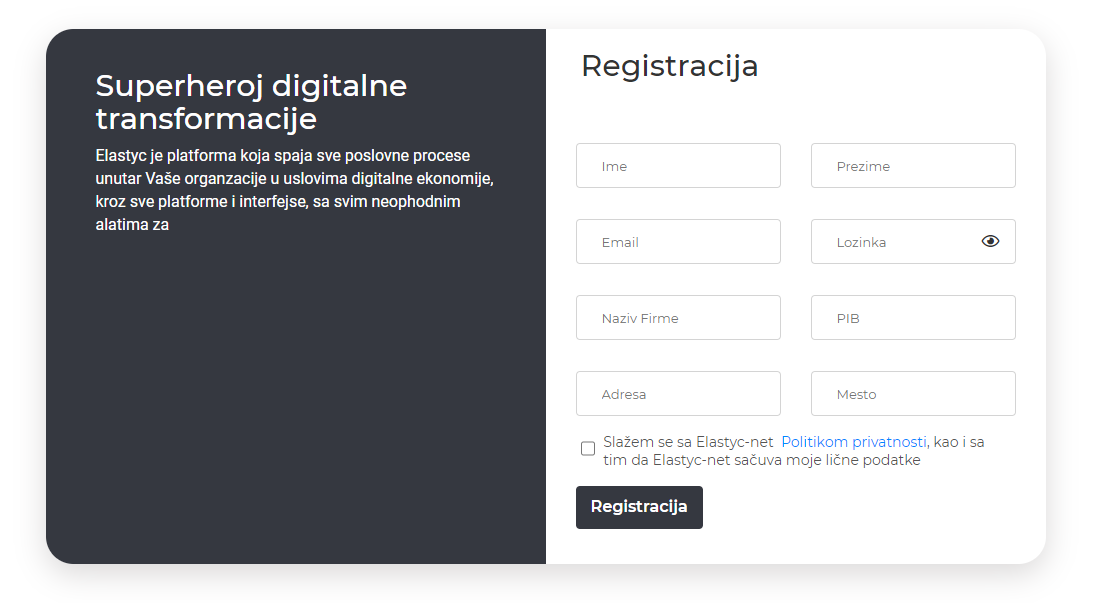
Task: Focus the Mesto text field
Action: coord(913,393)
